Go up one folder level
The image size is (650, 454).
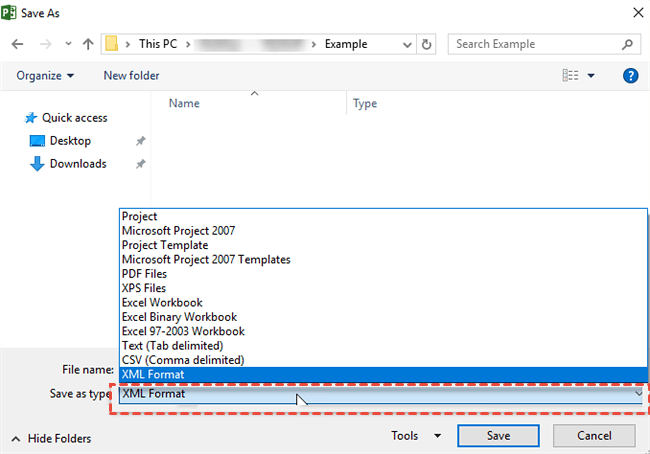point(88,44)
